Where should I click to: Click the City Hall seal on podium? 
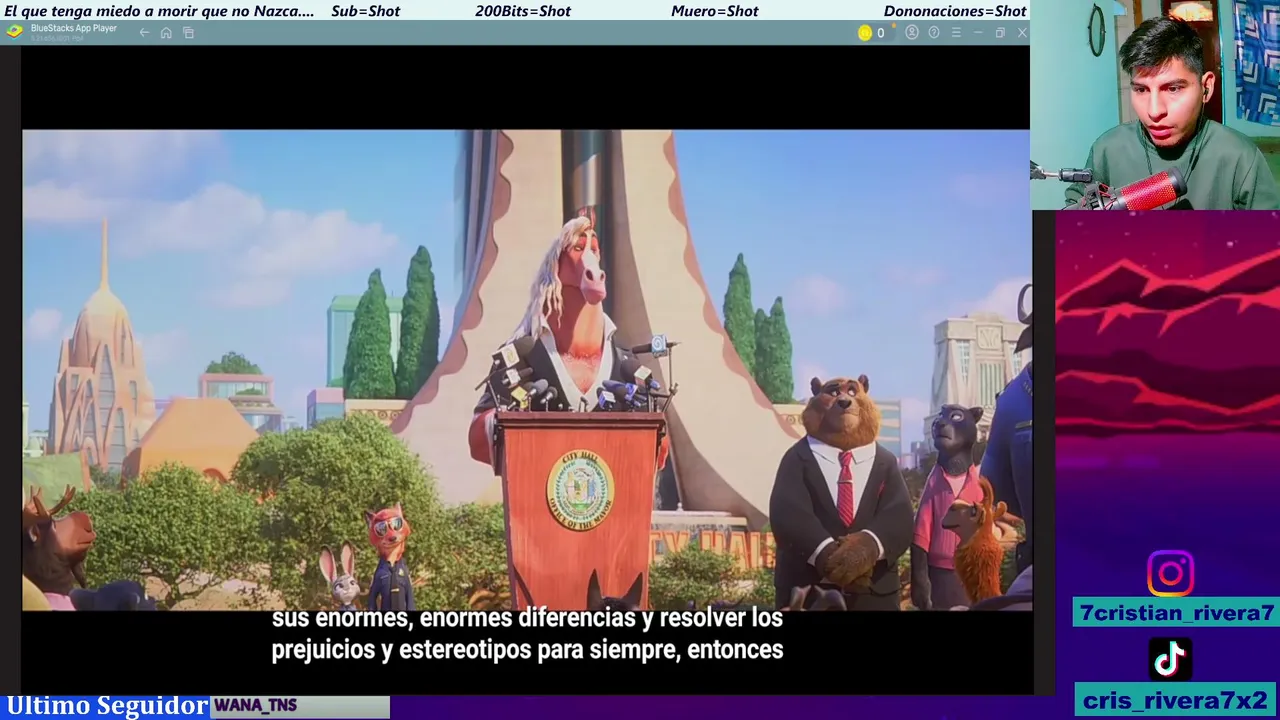(580, 490)
